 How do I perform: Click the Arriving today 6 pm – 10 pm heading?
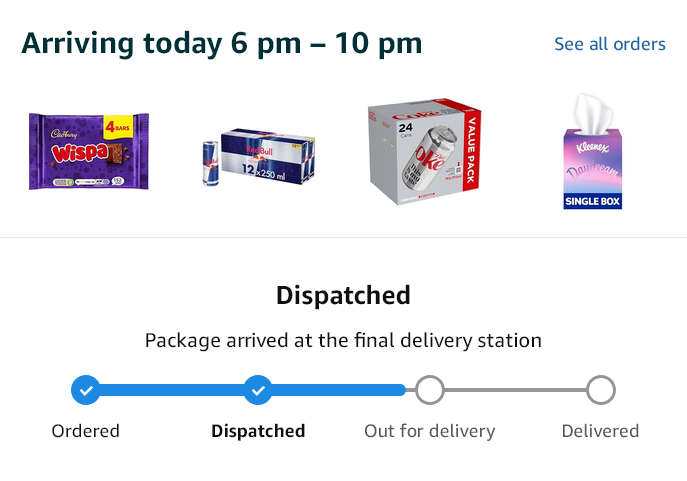tap(222, 44)
